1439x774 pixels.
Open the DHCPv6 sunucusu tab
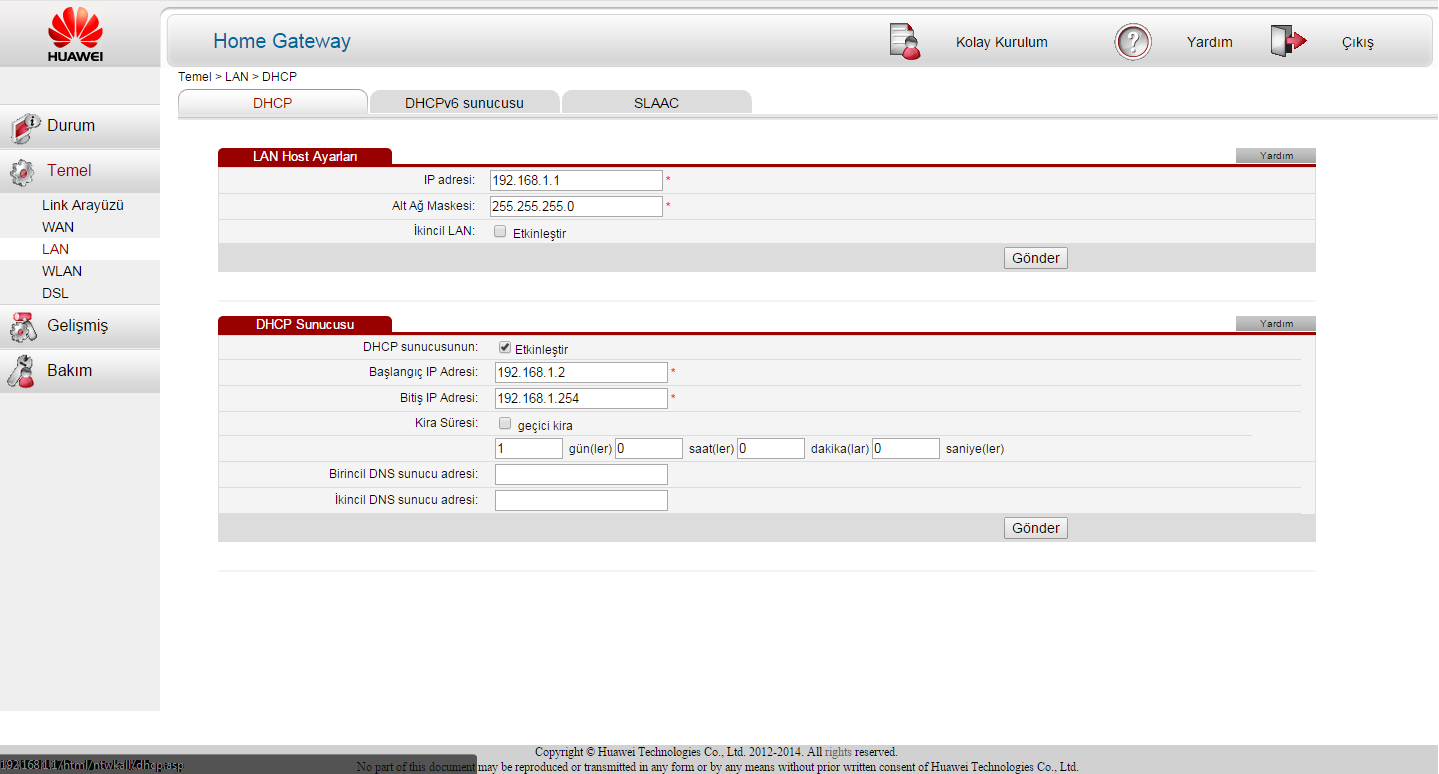coord(464,102)
